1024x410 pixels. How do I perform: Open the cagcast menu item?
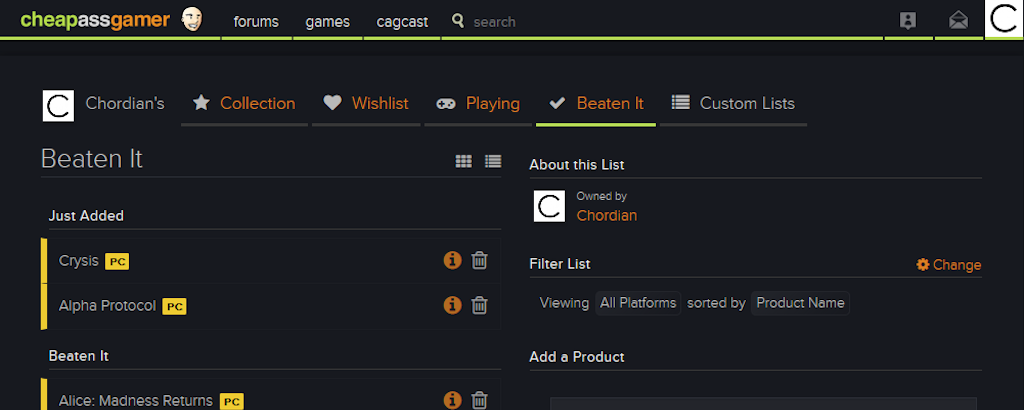point(402,22)
